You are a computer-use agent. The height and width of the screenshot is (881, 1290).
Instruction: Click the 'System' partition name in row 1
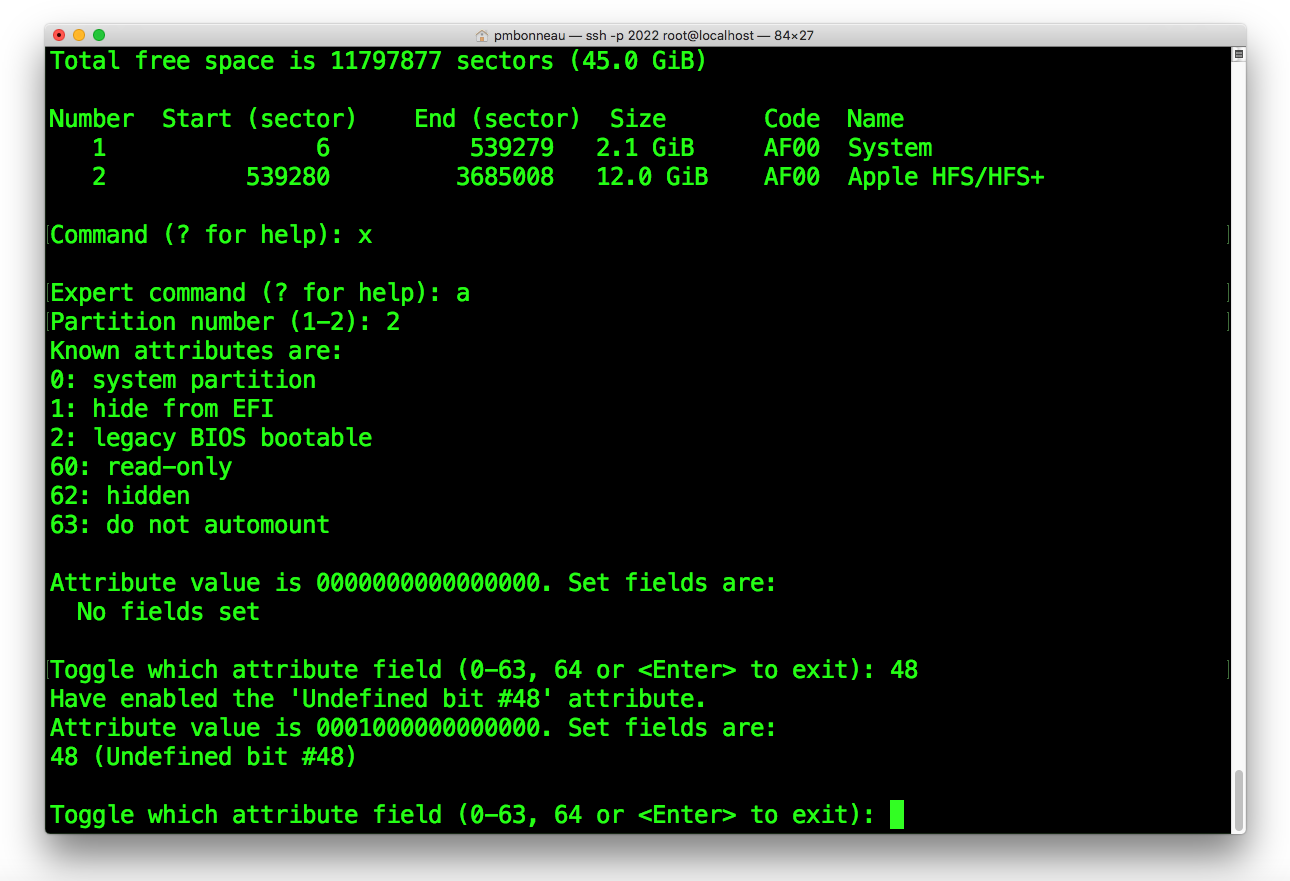pyautogui.click(x=890, y=148)
